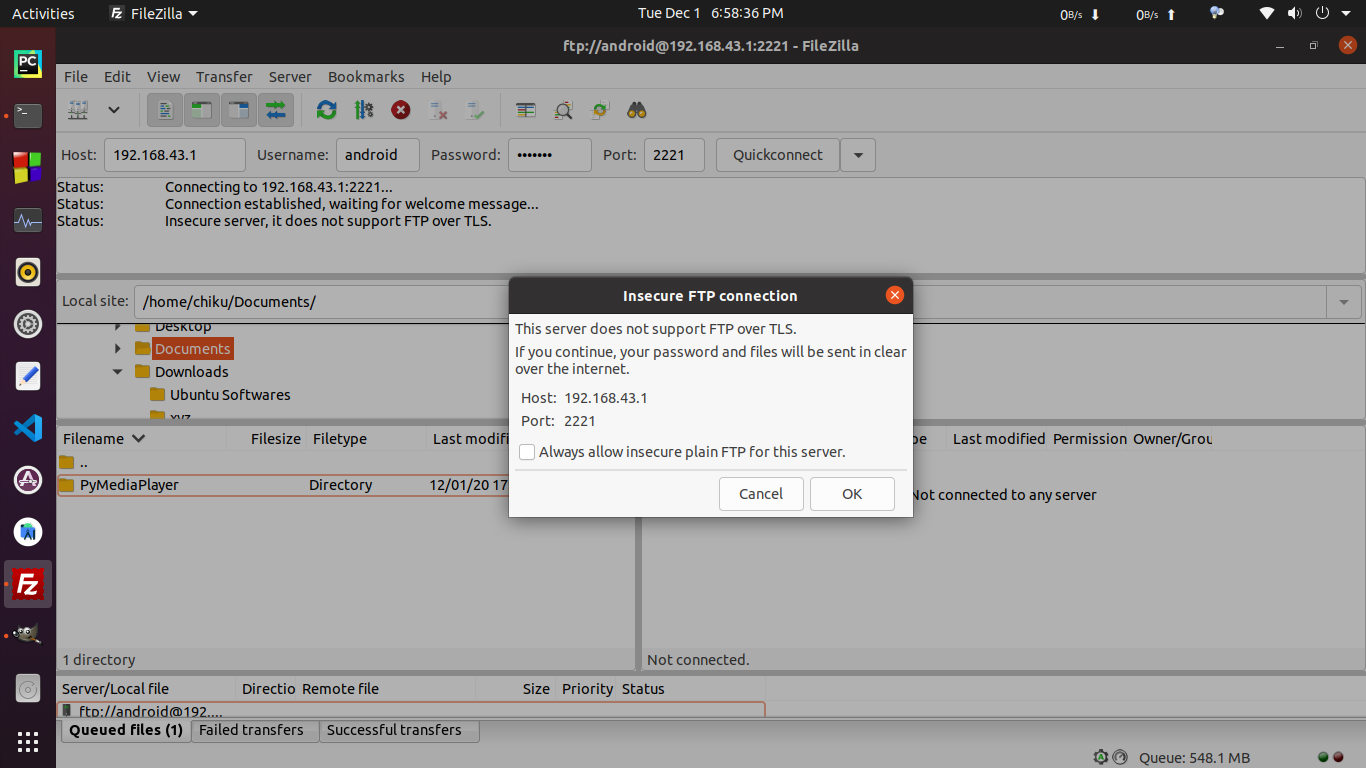Image resolution: width=1366 pixels, height=768 pixels.
Task: Toggle directory comparison icon
Action: coord(563,110)
